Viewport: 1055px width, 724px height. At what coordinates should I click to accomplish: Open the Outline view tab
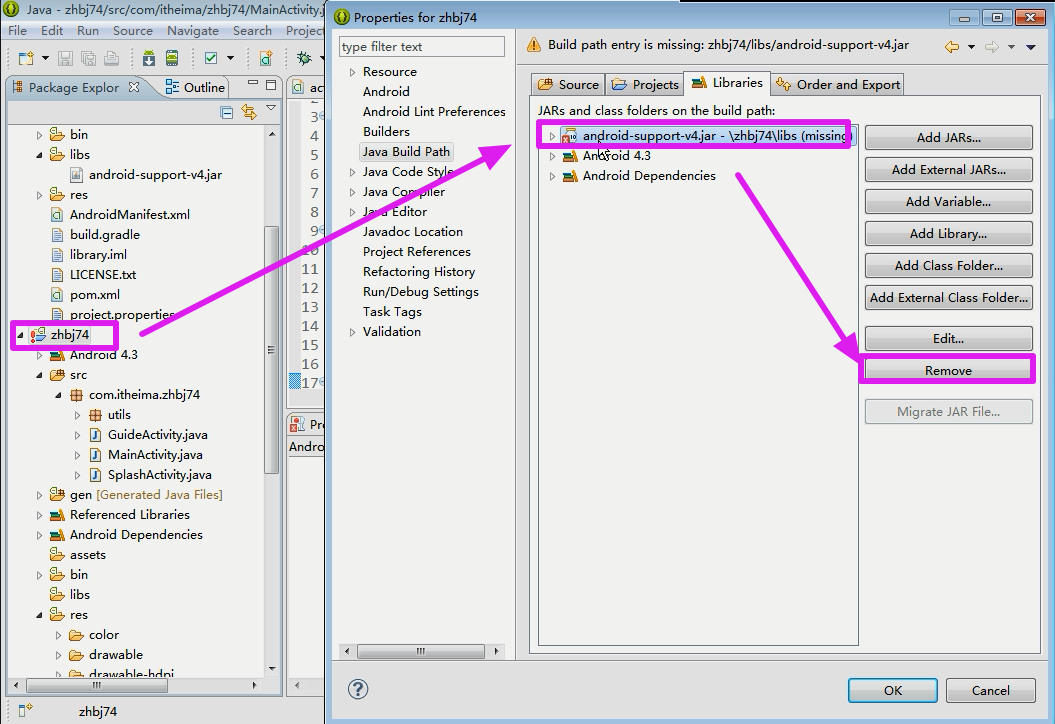[195, 87]
